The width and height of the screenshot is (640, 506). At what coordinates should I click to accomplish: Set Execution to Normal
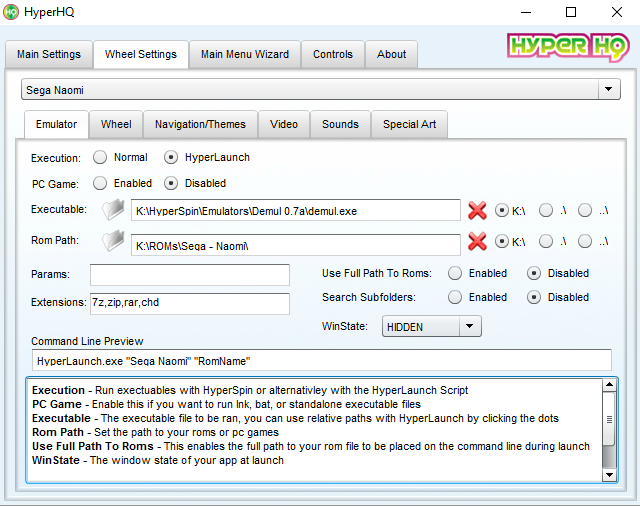tap(100, 157)
